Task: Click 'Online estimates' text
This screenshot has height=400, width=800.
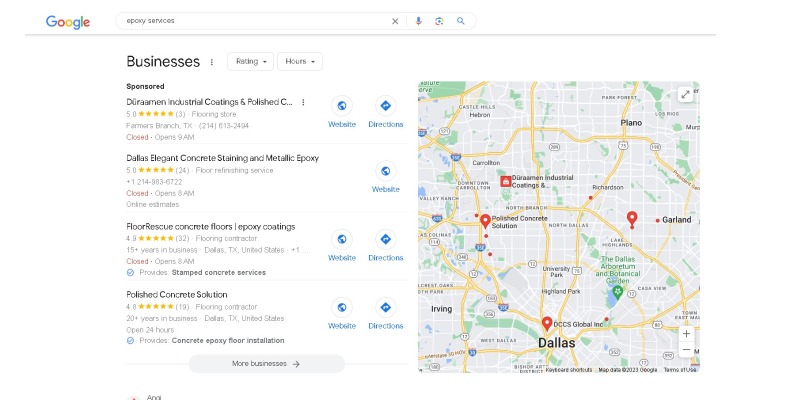Action: 153,204
